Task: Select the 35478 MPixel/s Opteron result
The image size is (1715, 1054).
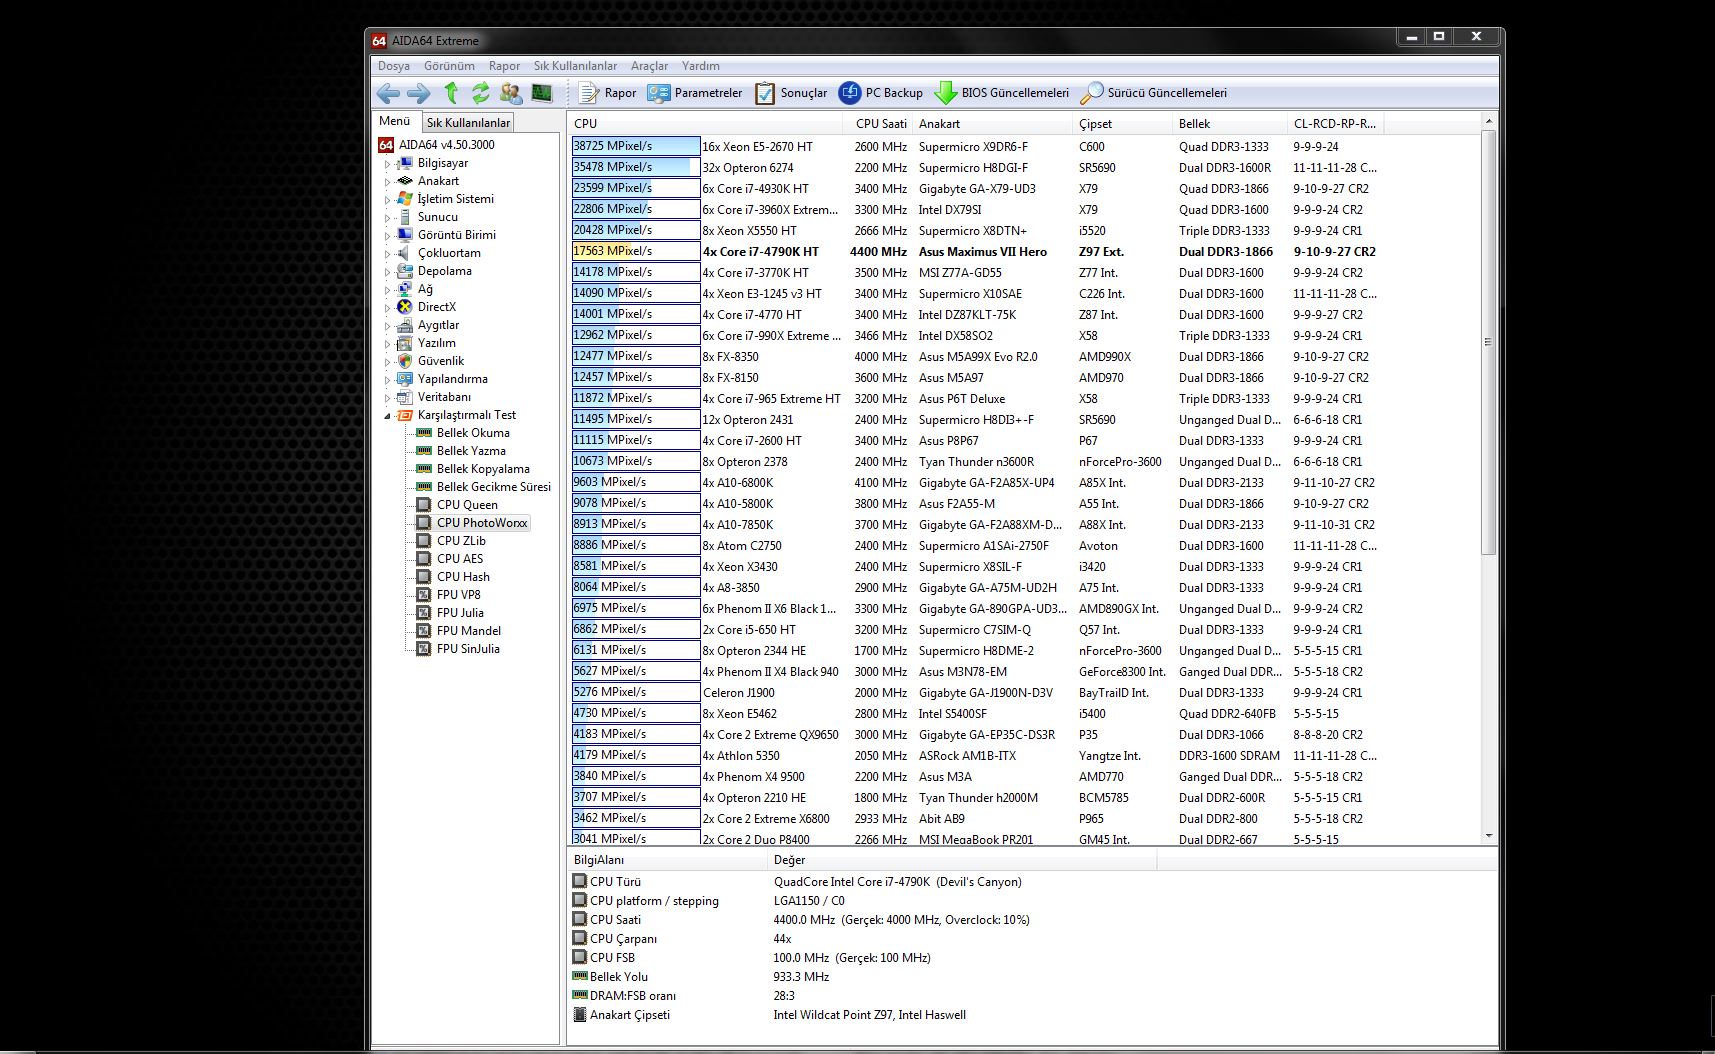Action: tap(636, 167)
